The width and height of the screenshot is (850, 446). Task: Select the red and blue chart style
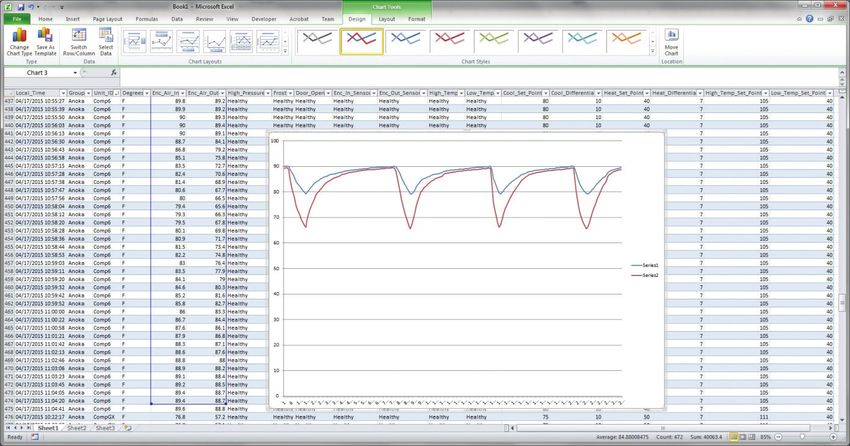362,42
